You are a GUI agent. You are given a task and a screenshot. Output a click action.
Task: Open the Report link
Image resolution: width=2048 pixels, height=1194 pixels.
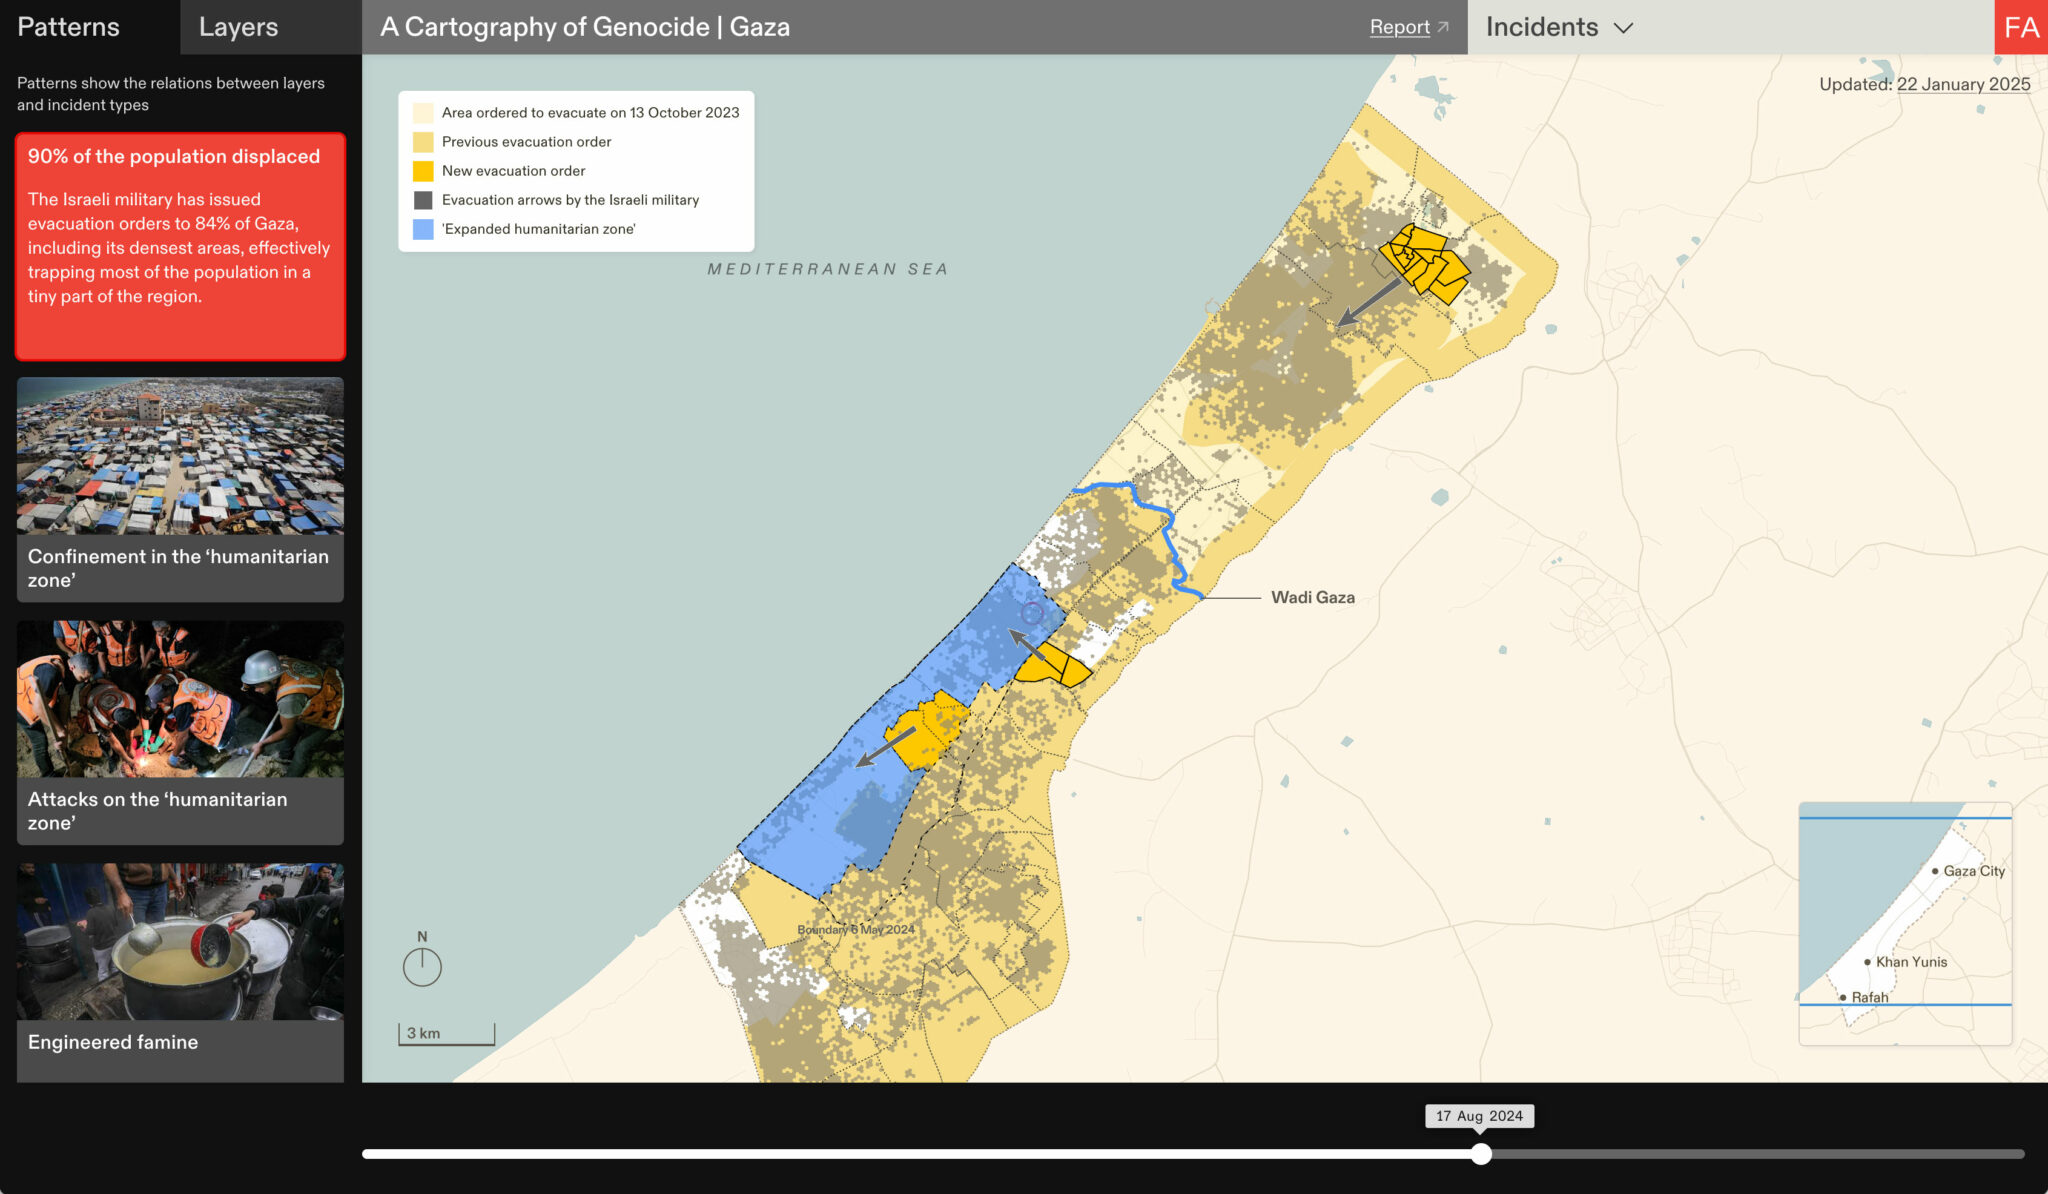[x=1399, y=27]
